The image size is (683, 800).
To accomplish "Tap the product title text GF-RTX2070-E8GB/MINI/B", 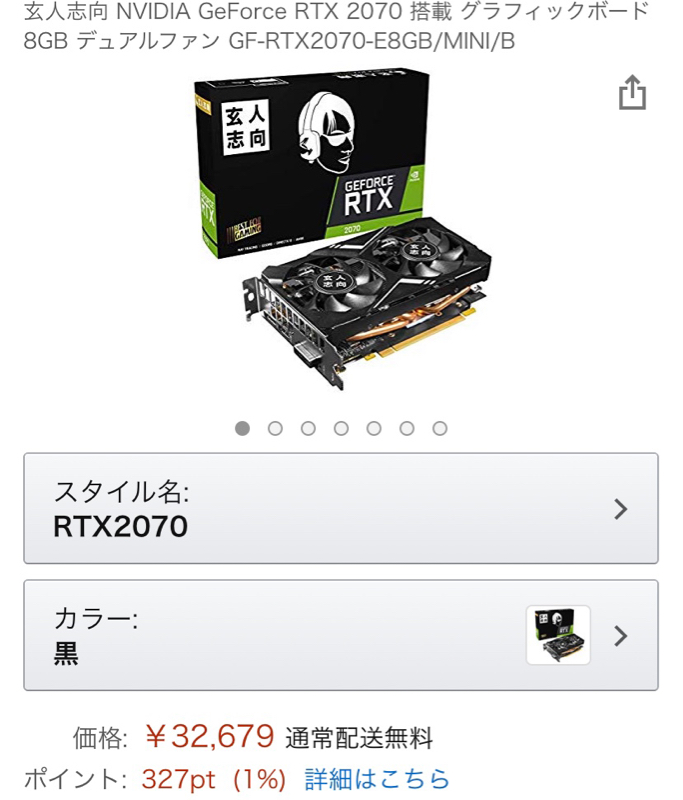I will [x=372, y=41].
